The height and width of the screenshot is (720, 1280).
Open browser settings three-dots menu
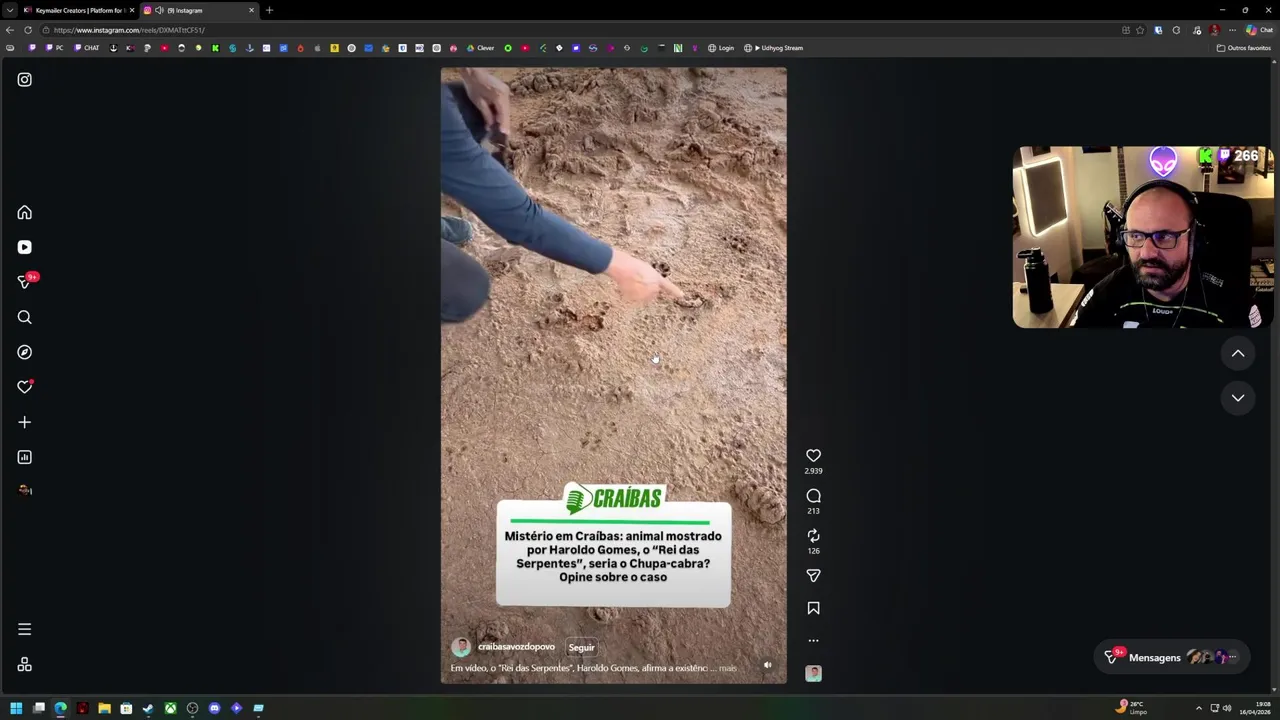pos(1232,30)
